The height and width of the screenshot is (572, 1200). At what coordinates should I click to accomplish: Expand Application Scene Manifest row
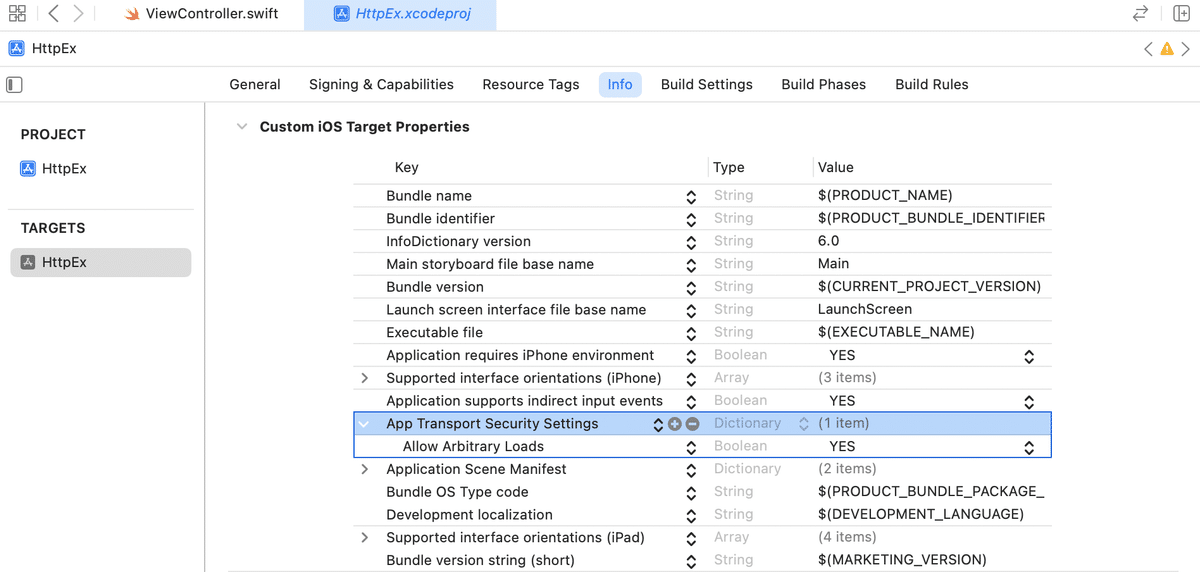[x=365, y=469]
